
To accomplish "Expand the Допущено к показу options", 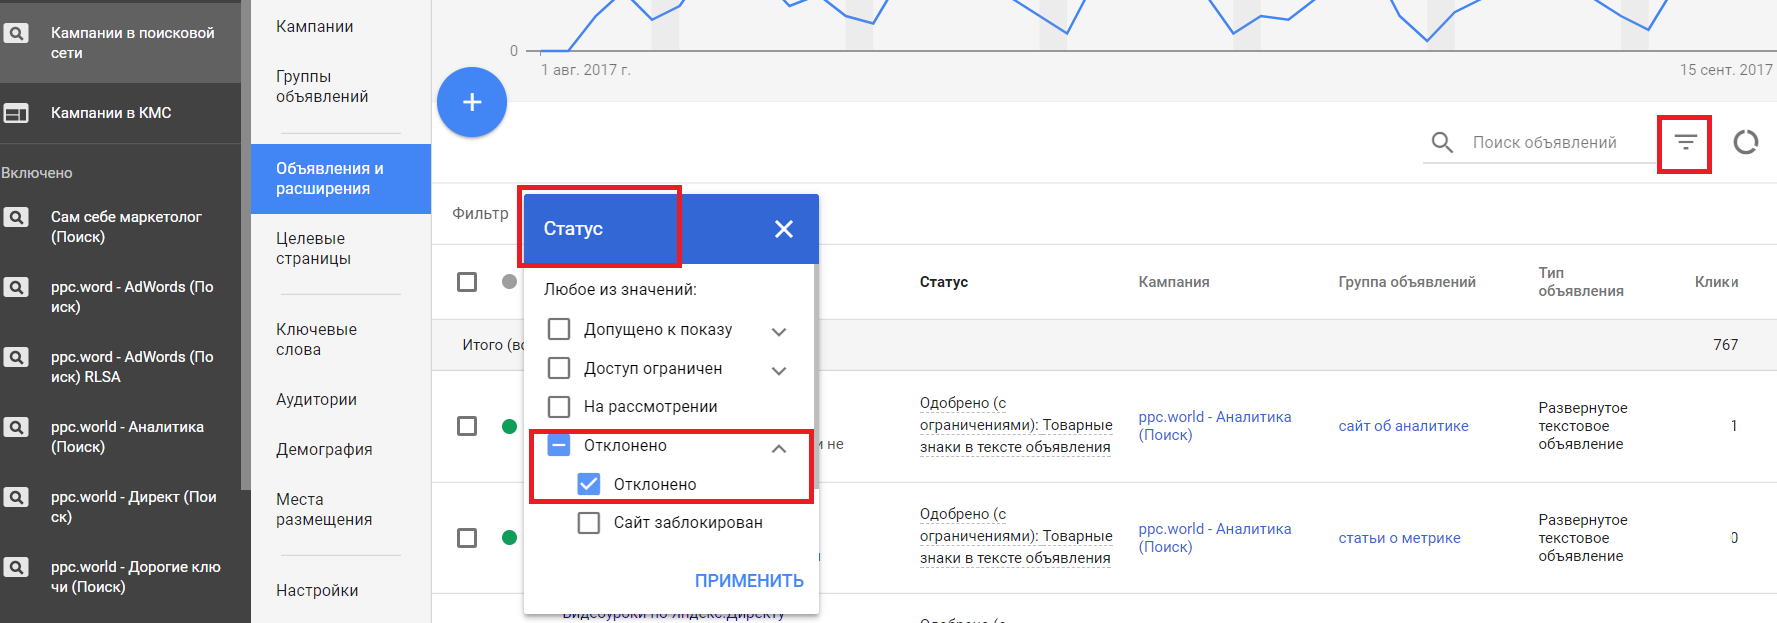I will pos(779,331).
